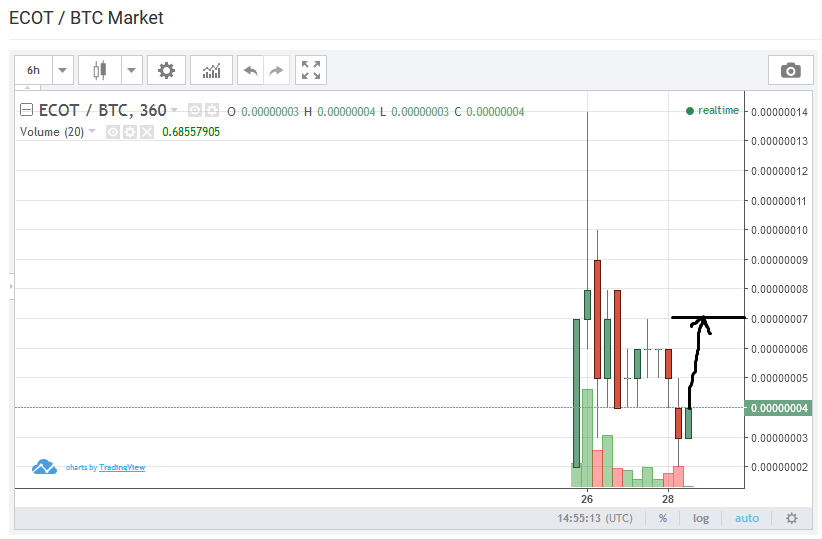The width and height of the screenshot is (822, 539).
Task: Select the candlestick chart style icon
Action: (100, 70)
